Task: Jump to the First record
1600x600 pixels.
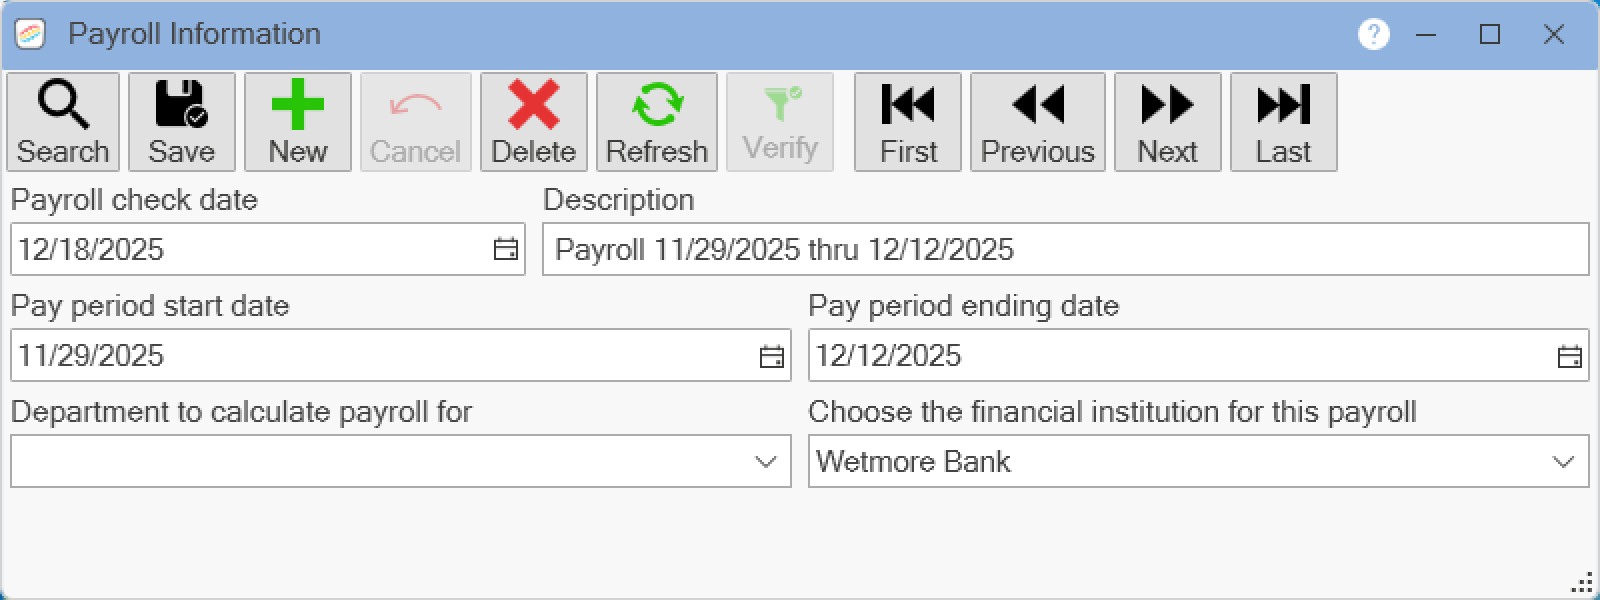Action: pyautogui.click(x=908, y=122)
